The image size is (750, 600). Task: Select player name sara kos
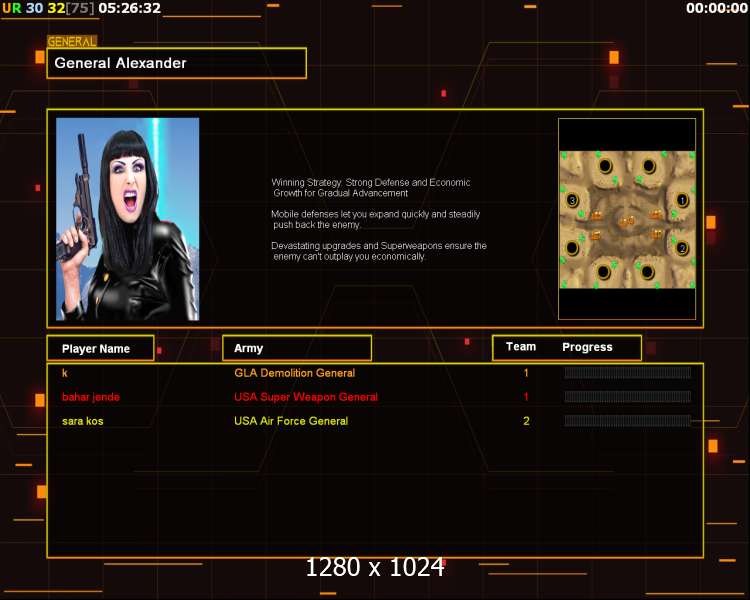point(83,421)
